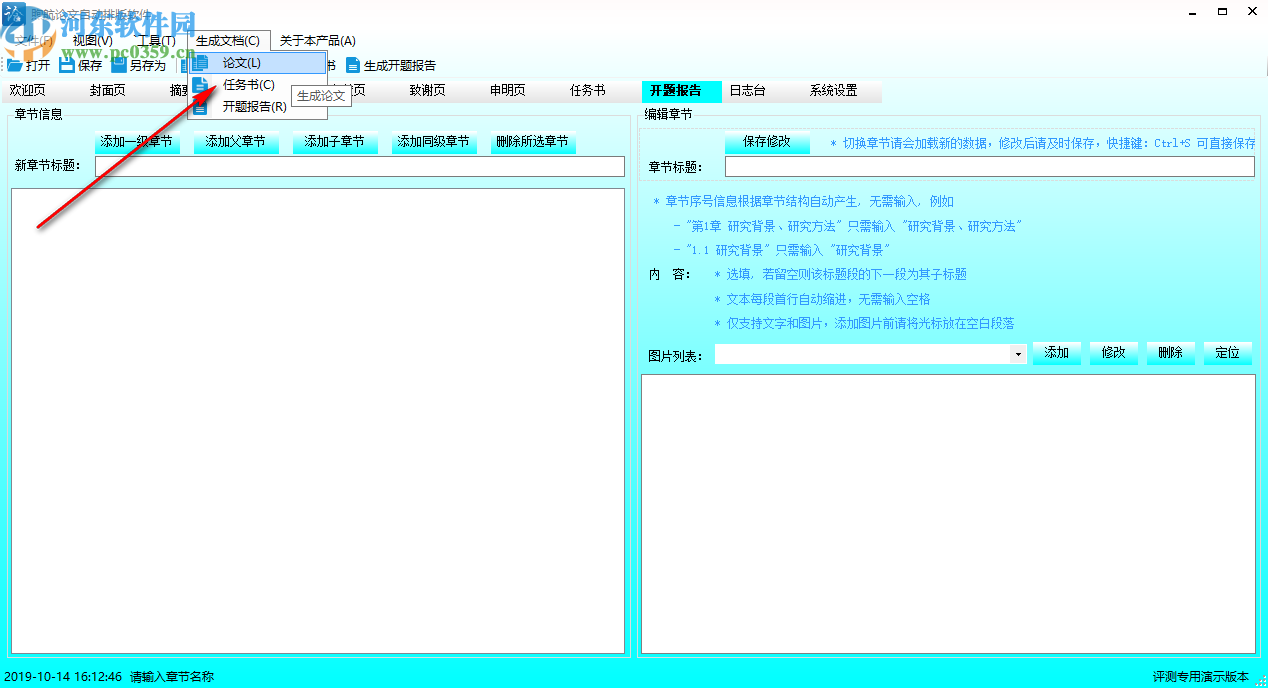
Task: Click the 添加 image button
Action: tap(1057, 353)
